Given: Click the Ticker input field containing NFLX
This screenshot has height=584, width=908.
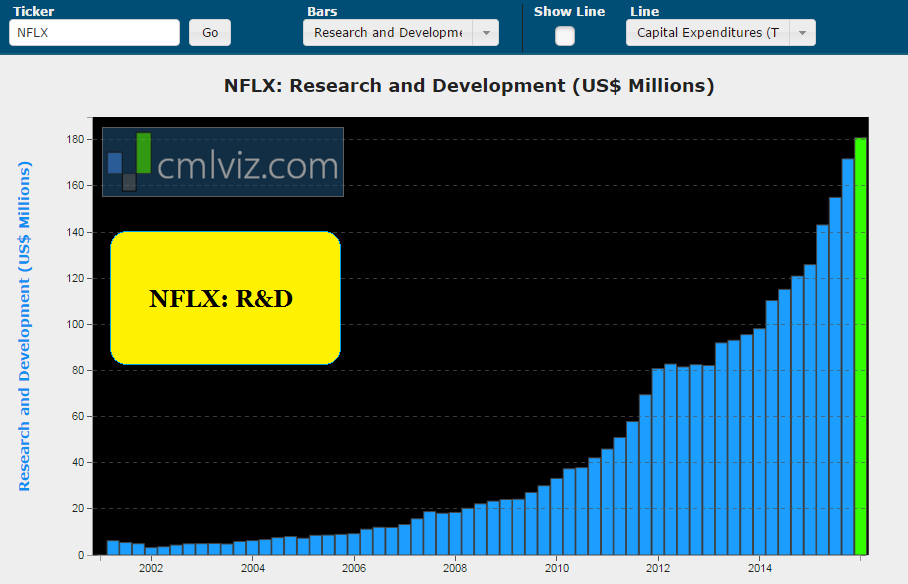Looking at the screenshot, I should [94, 32].
